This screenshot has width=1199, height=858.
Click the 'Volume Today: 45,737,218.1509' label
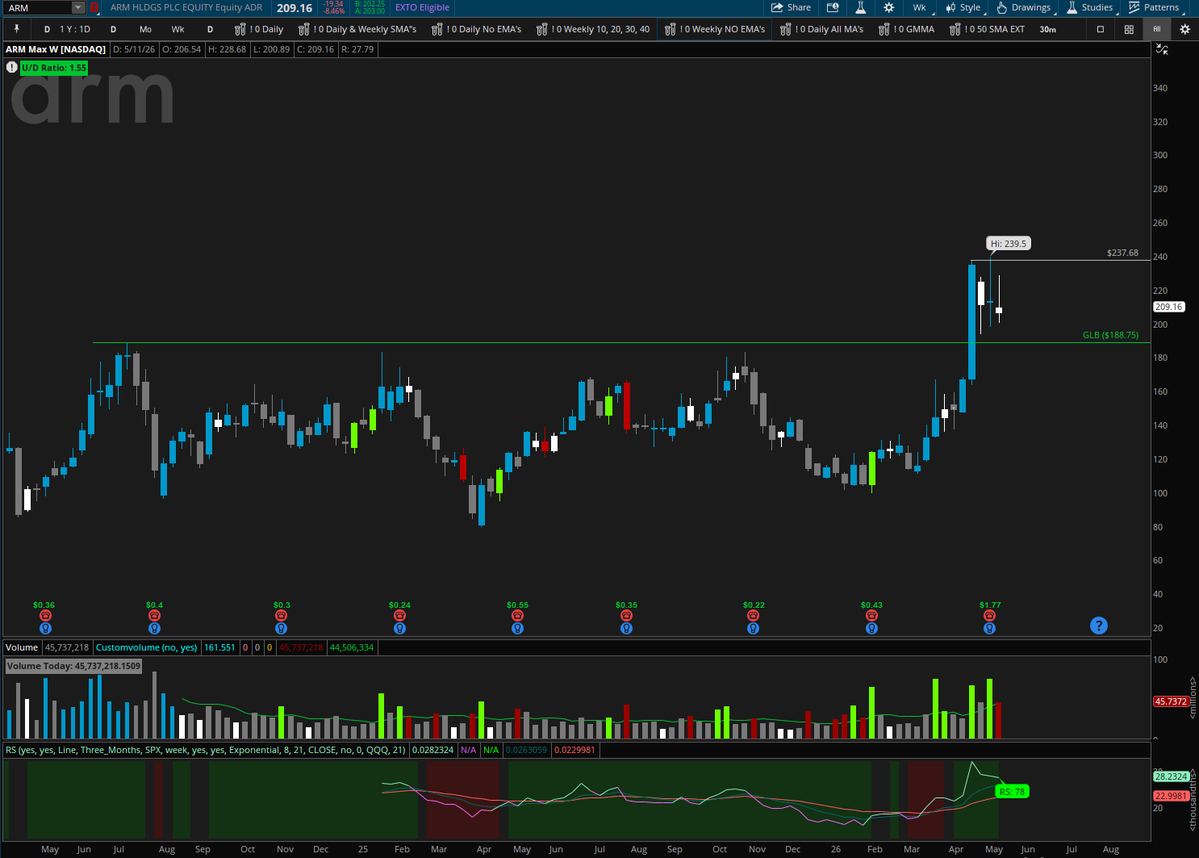click(x=73, y=666)
